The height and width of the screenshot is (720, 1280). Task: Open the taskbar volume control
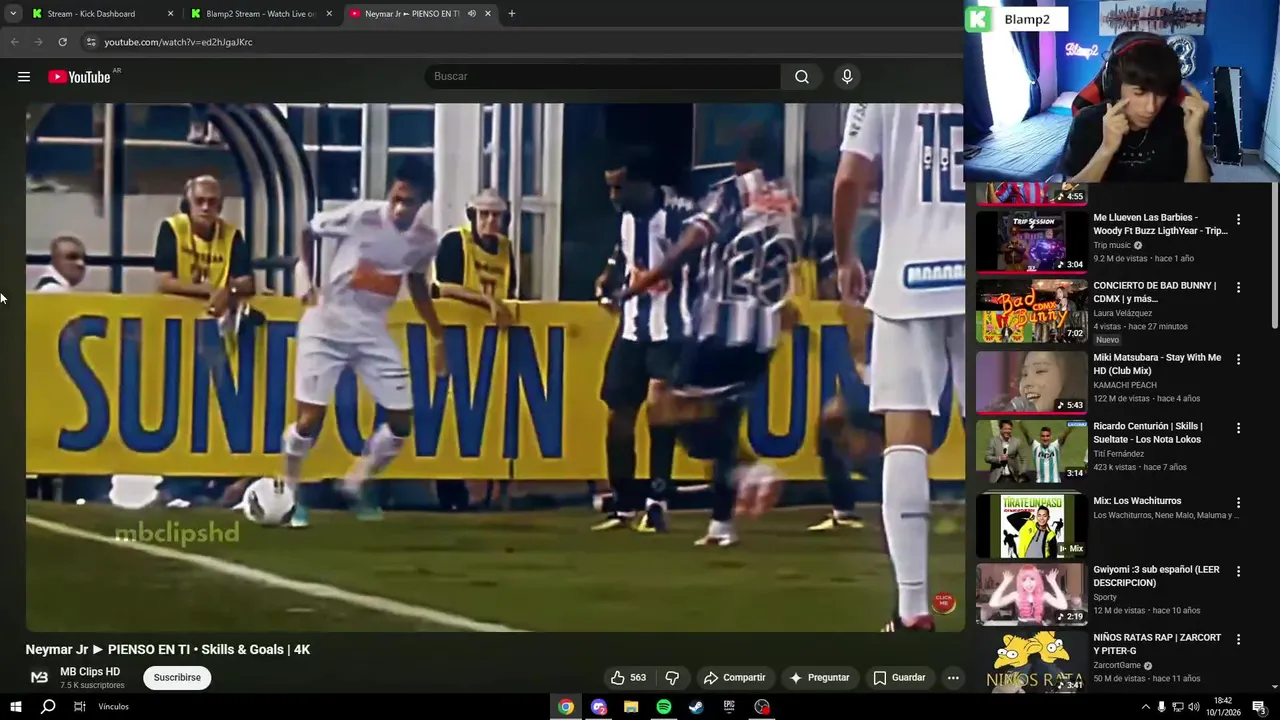pyautogui.click(x=1193, y=707)
